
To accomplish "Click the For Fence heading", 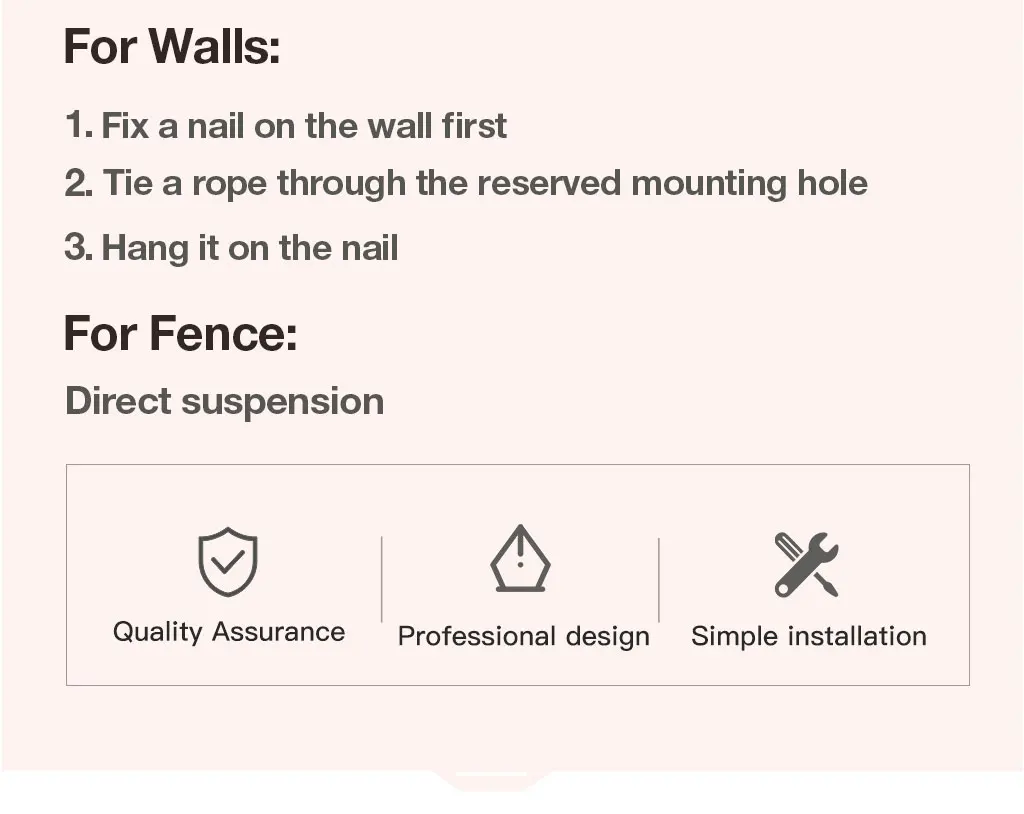I will (180, 333).
